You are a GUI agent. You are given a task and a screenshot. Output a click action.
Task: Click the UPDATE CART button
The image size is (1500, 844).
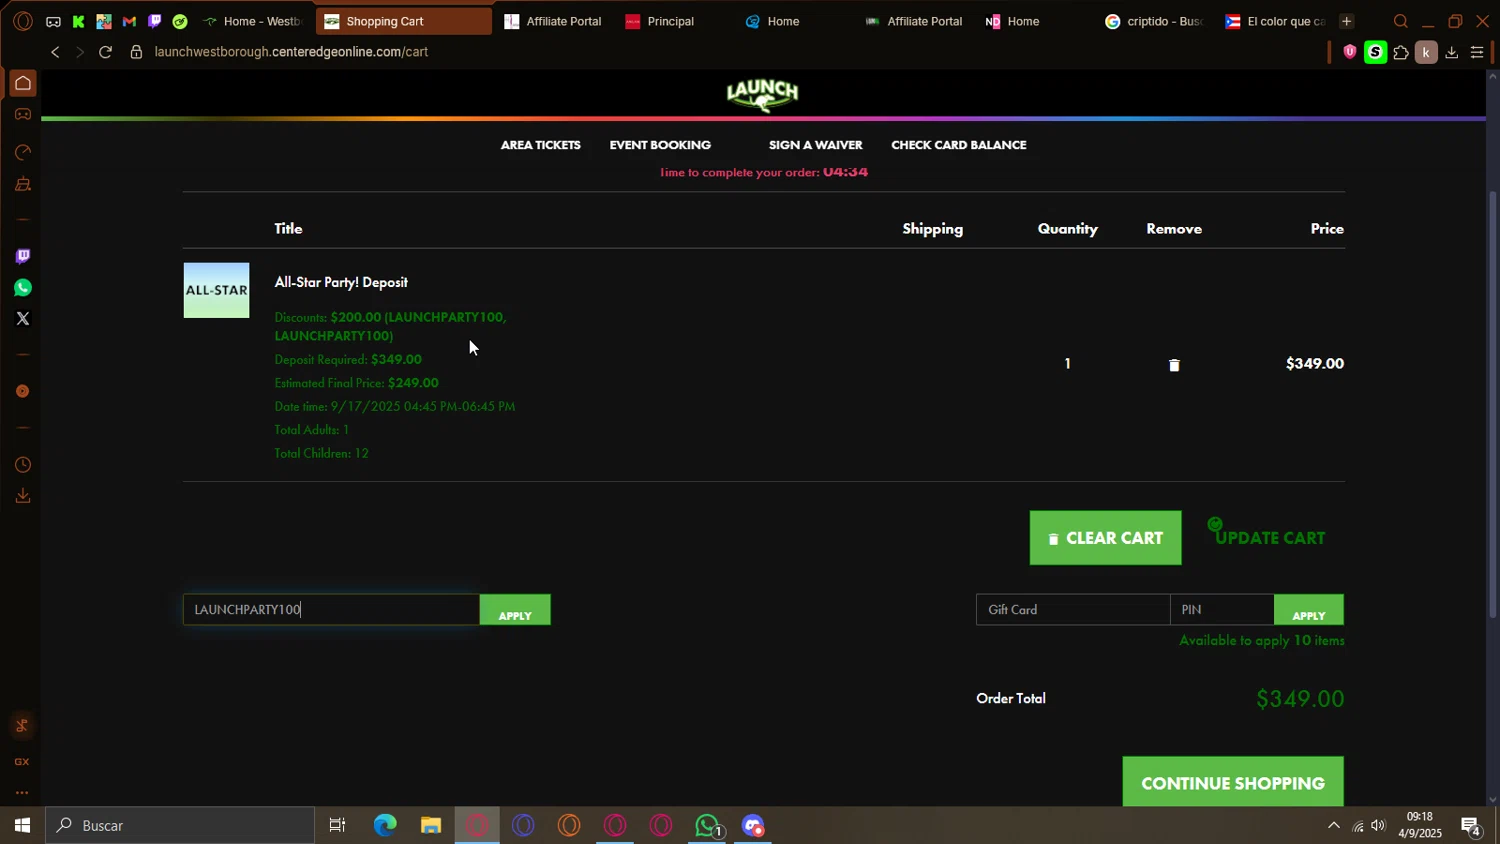tap(1269, 538)
